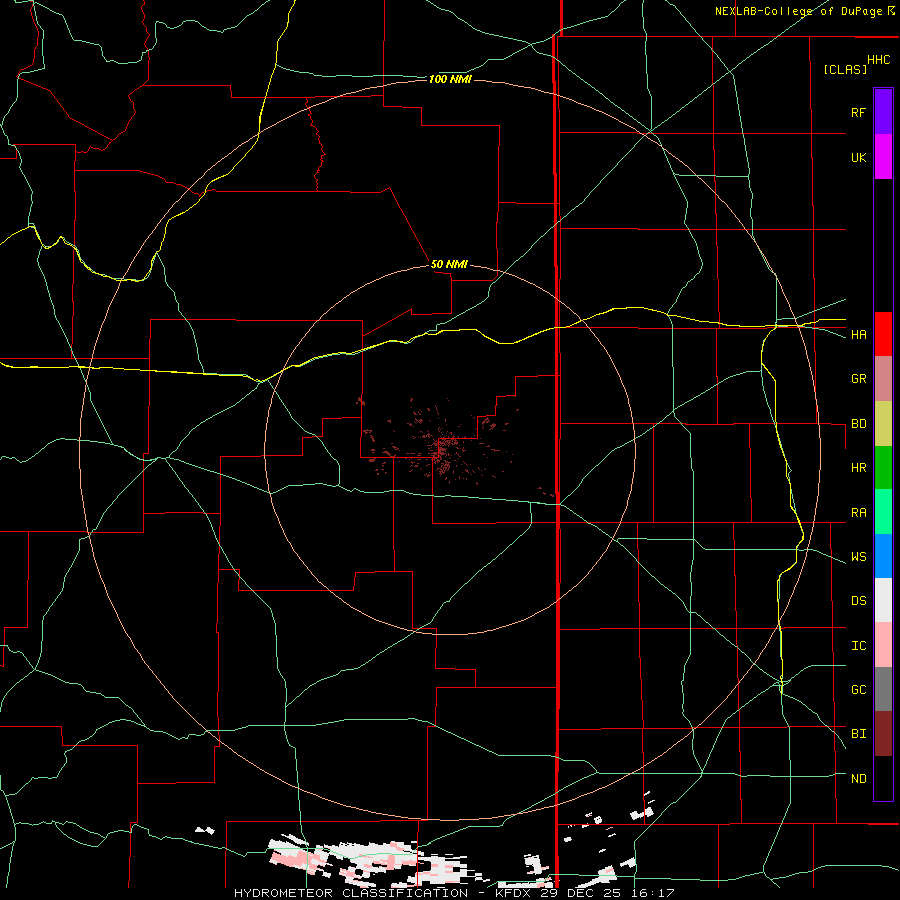Click the HHC product label

878,60
